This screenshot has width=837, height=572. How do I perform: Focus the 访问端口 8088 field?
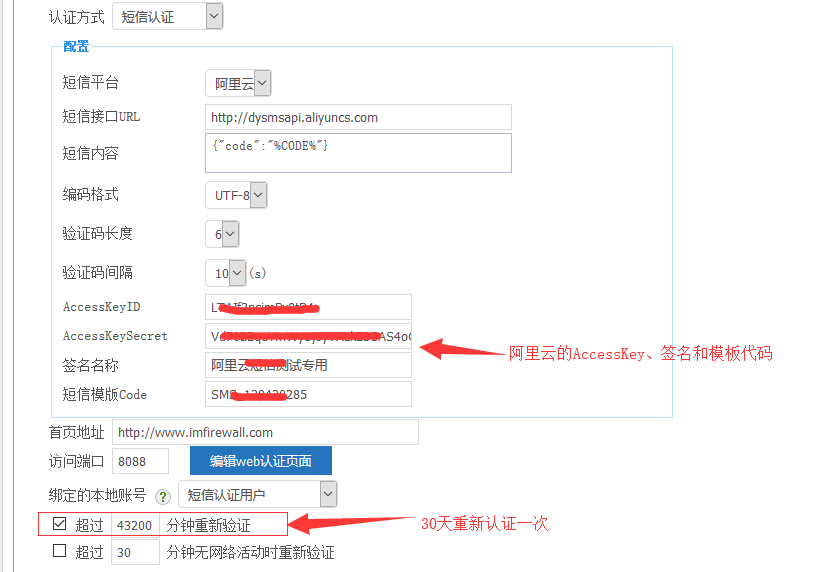[140, 461]
